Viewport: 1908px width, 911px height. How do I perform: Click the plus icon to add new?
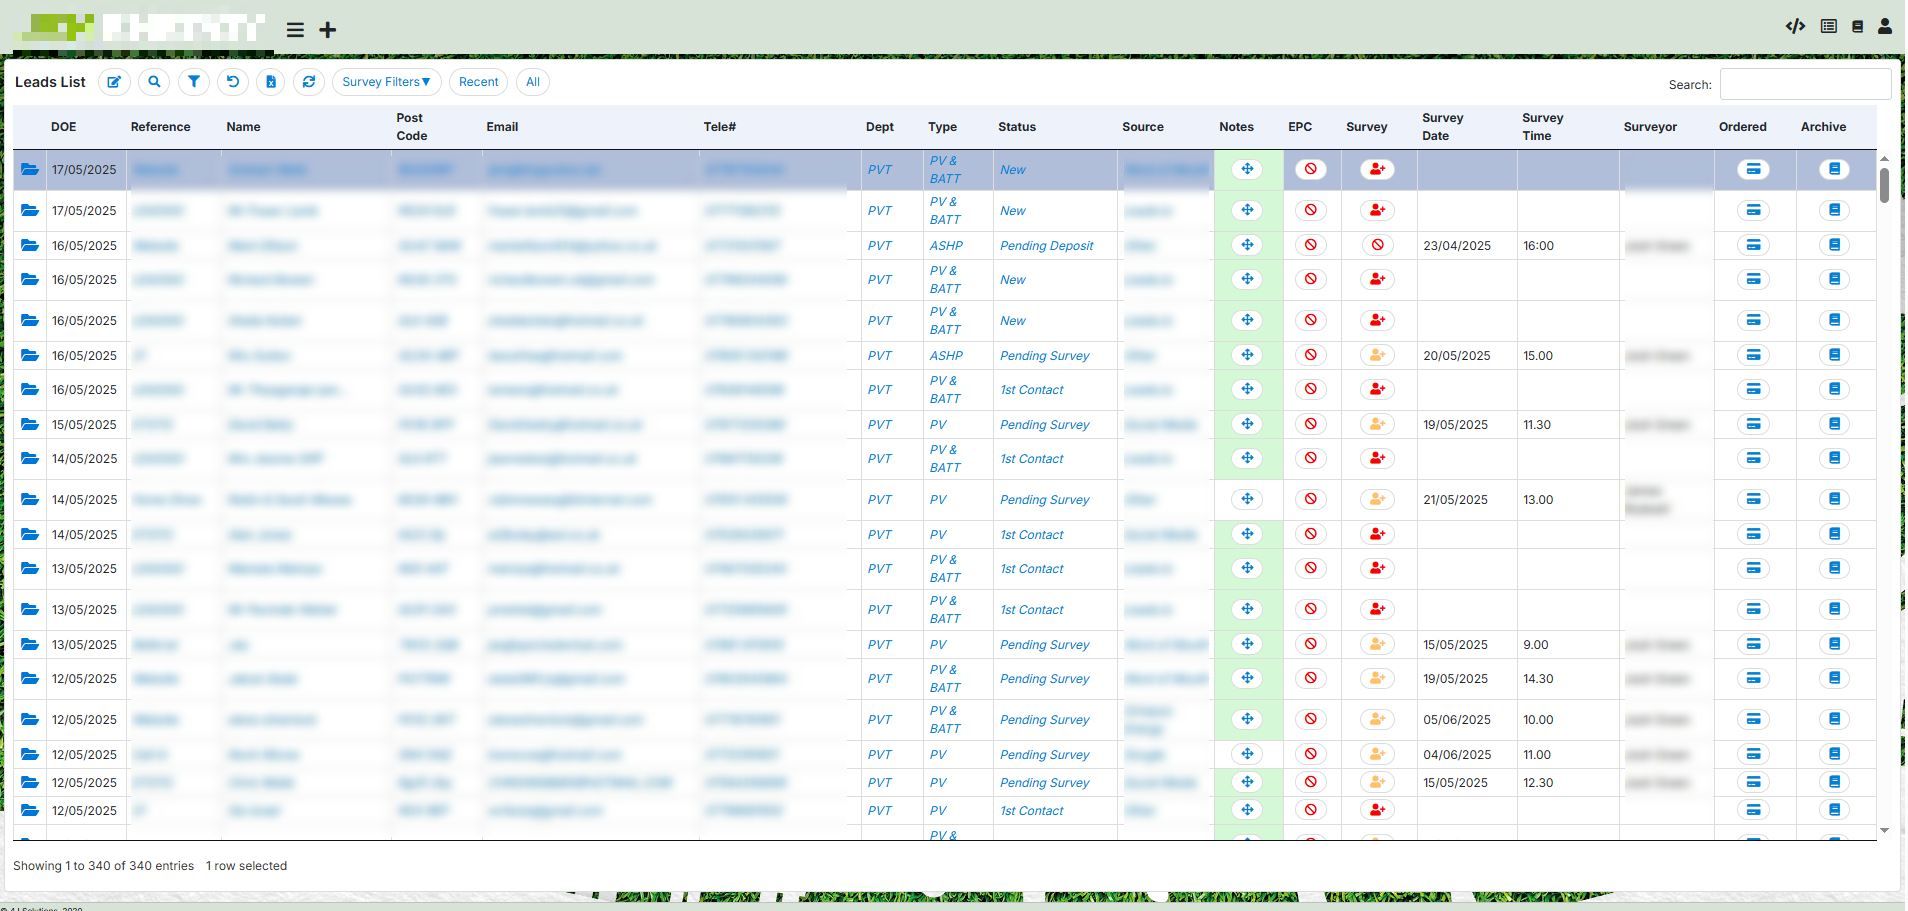(x=328, y=30)
